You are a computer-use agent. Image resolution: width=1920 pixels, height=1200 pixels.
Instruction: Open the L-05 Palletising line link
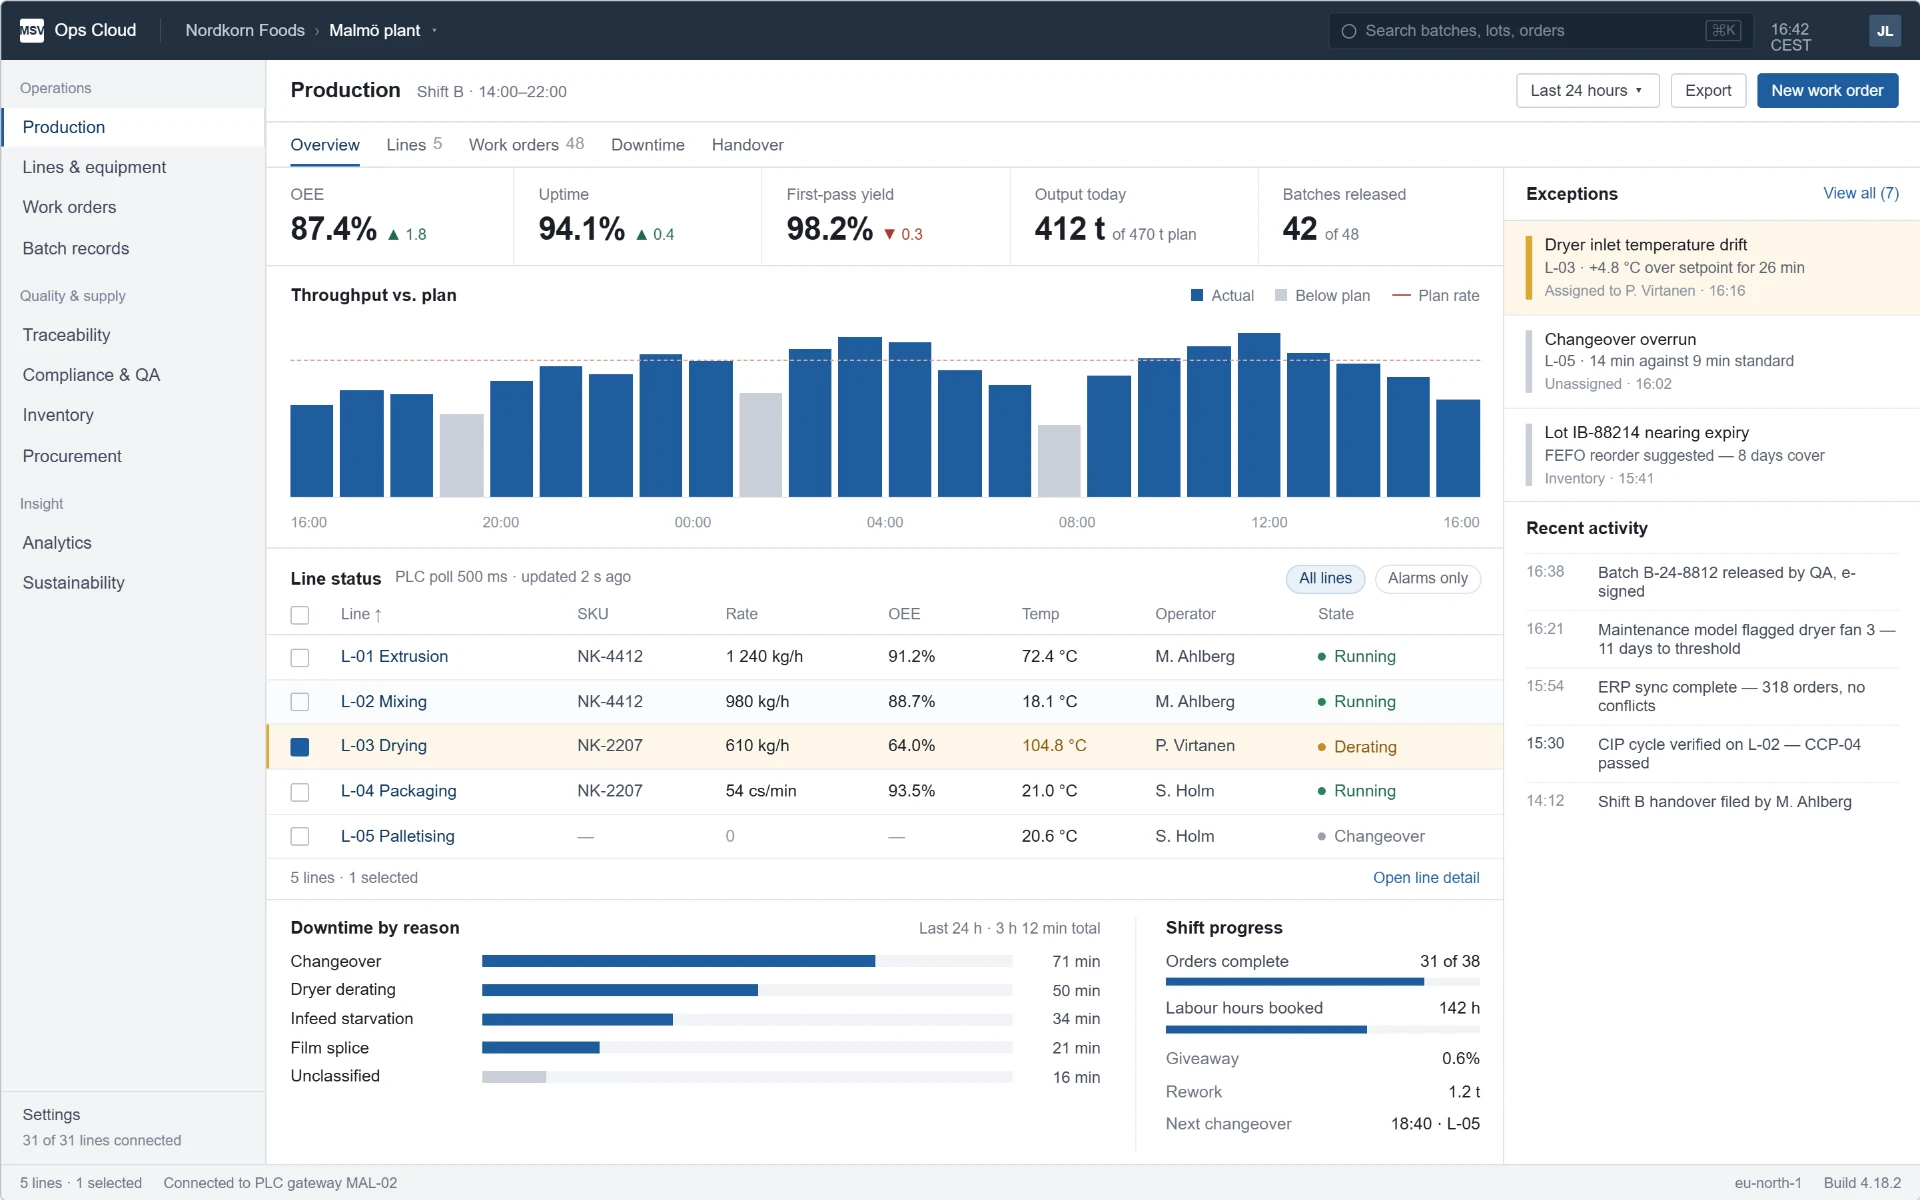pyautogui.click(x=397, y=836)
